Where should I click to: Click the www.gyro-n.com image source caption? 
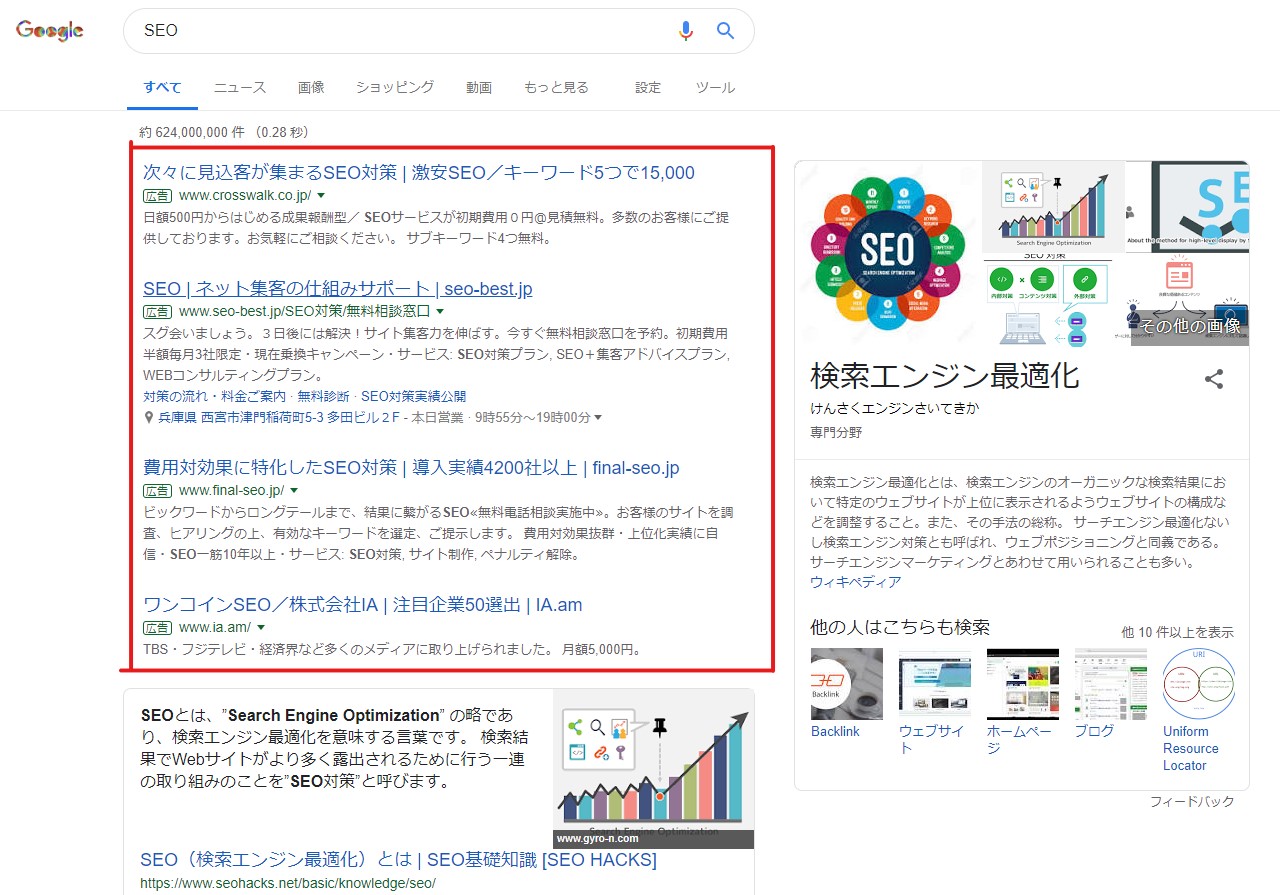coord(597,839)
